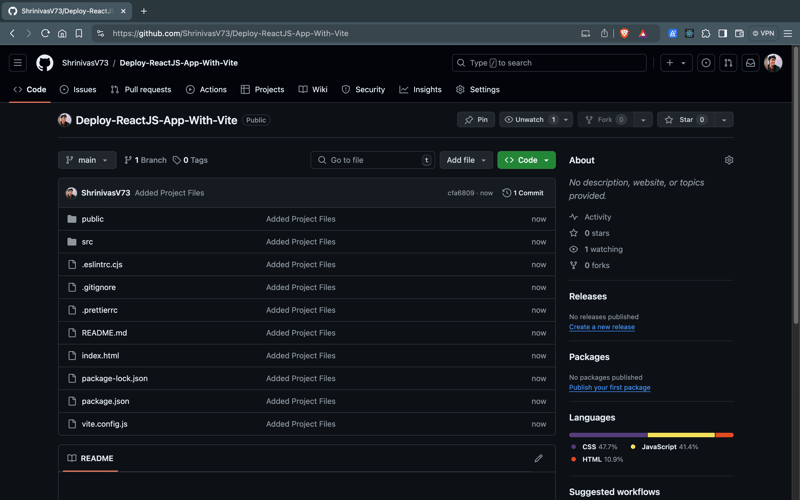This screenshot has width=800, height=500.
Task: Close the ShrinivasV73 browser tab
Action: click(123, 11)
